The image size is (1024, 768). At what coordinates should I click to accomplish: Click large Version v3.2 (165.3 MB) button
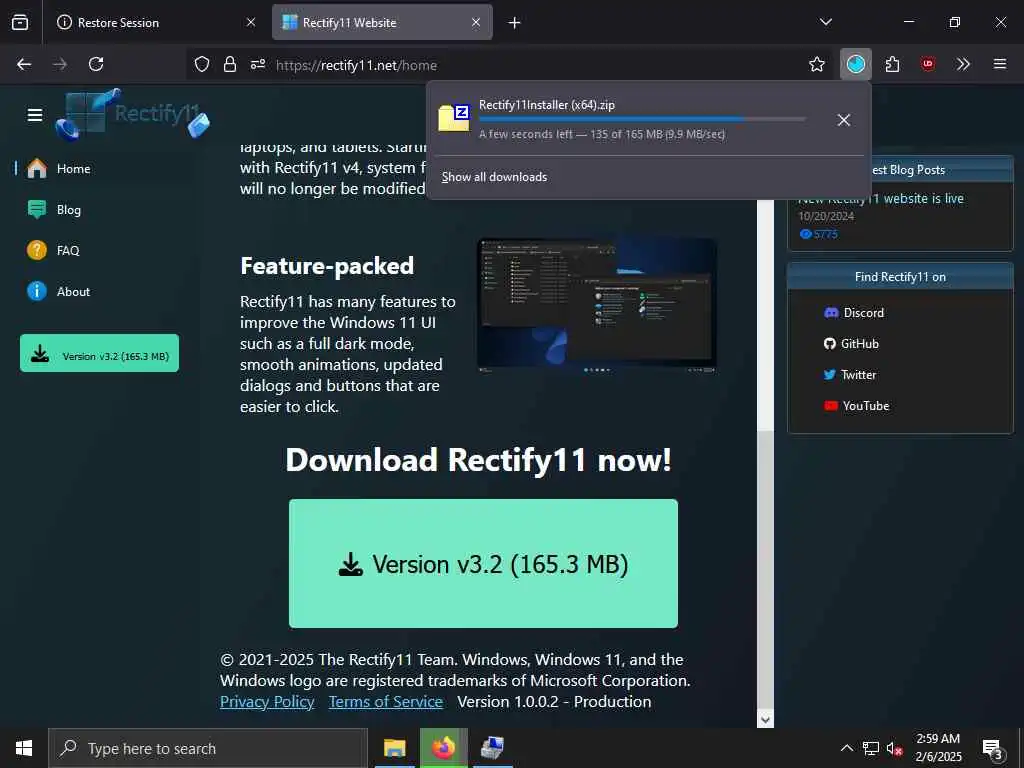(x=483, y=564)
